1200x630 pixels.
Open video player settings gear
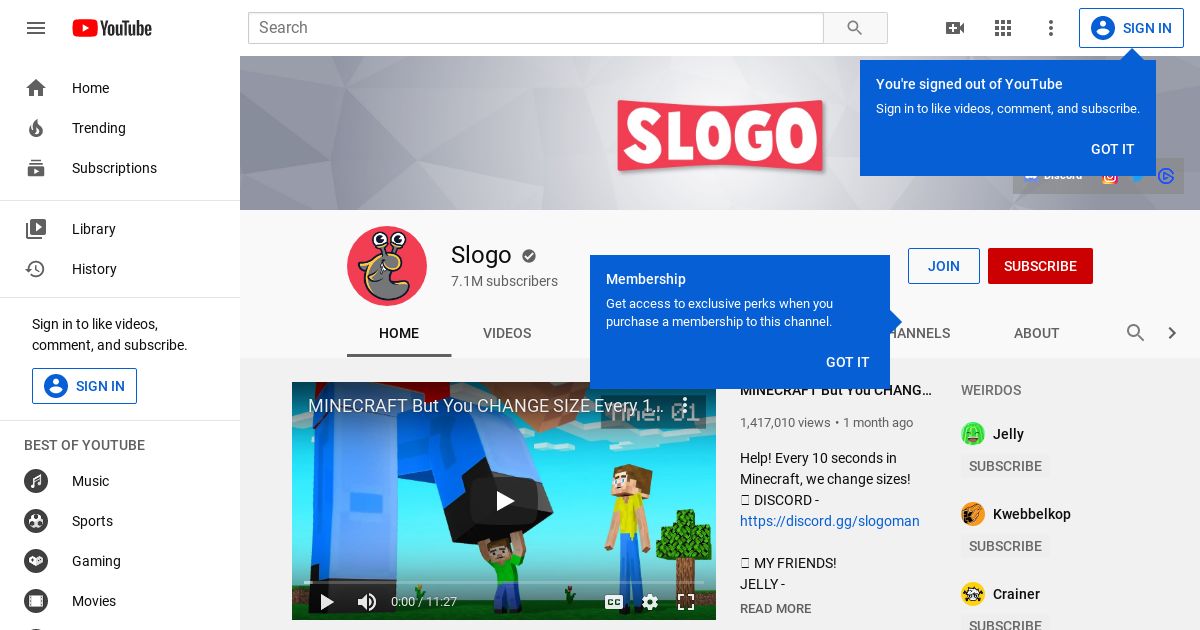(650, 602)
